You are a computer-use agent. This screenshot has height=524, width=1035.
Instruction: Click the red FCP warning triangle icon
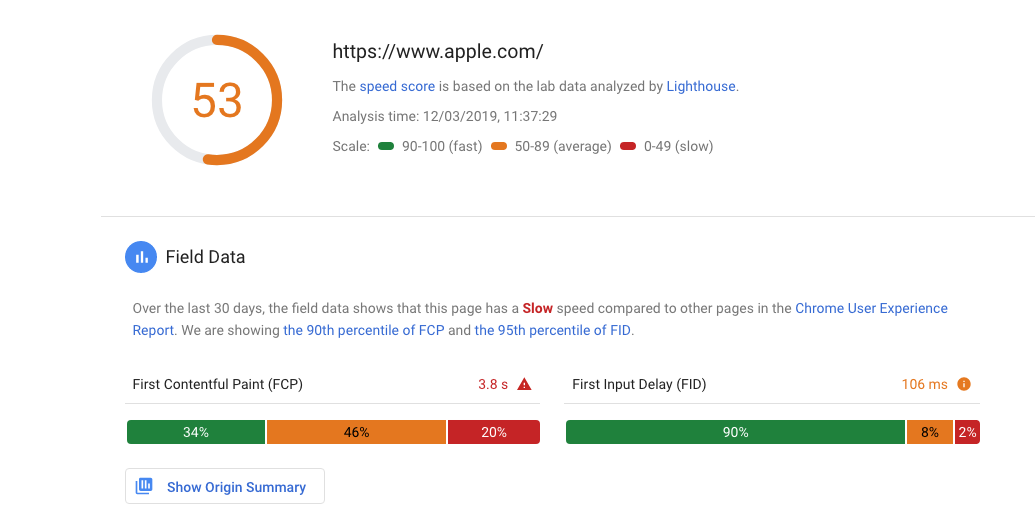point(524,384)
